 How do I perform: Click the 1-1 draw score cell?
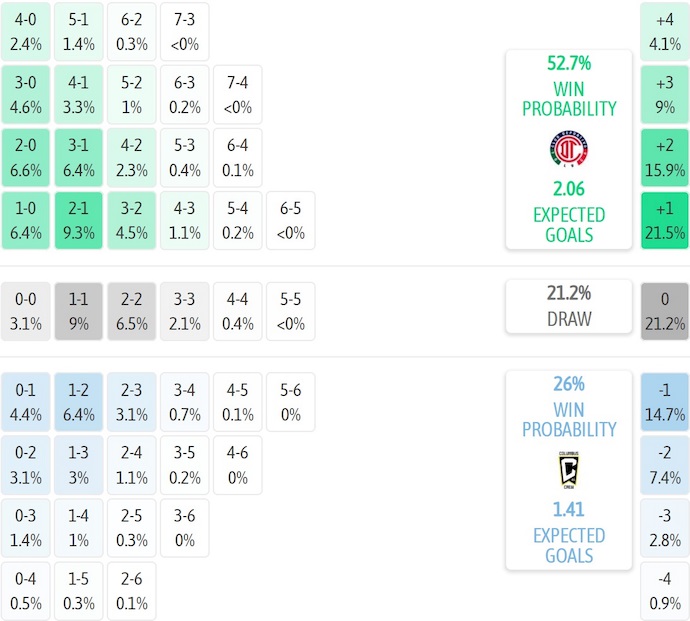coord(78,310)
